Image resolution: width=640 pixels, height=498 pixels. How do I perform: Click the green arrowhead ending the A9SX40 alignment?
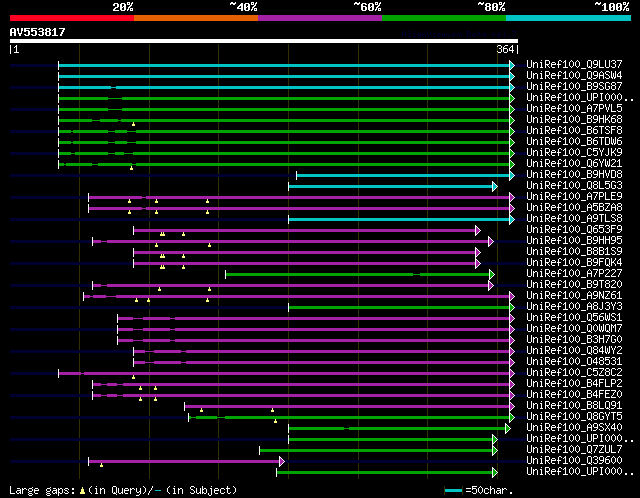point(508,429)
